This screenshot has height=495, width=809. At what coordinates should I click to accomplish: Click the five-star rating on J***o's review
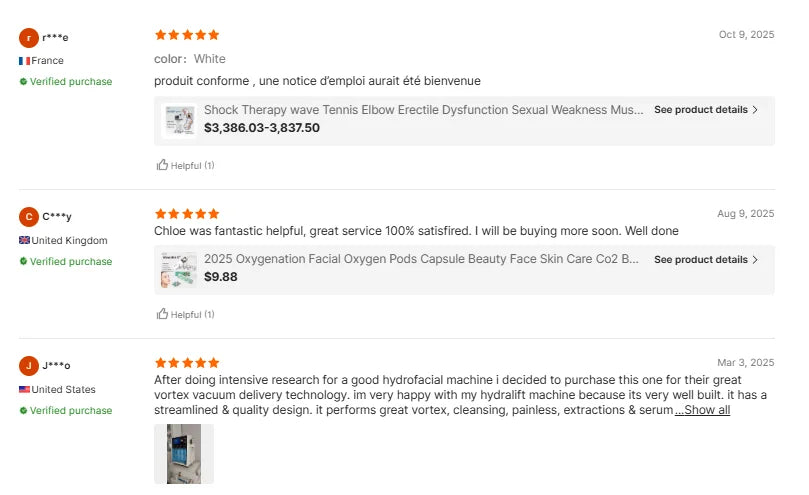pyautogui.click(x=187, y=363)
